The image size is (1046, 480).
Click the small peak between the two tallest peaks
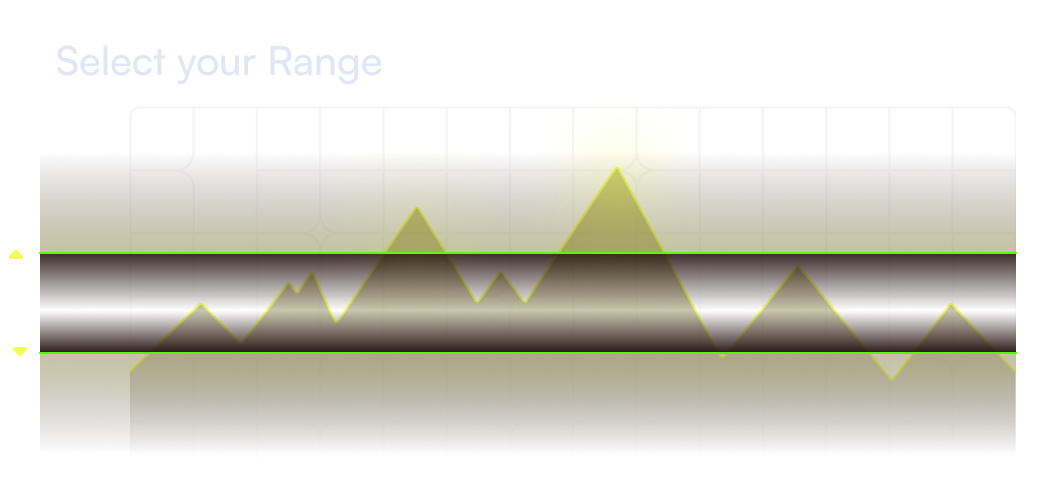[x=501, y=272]
